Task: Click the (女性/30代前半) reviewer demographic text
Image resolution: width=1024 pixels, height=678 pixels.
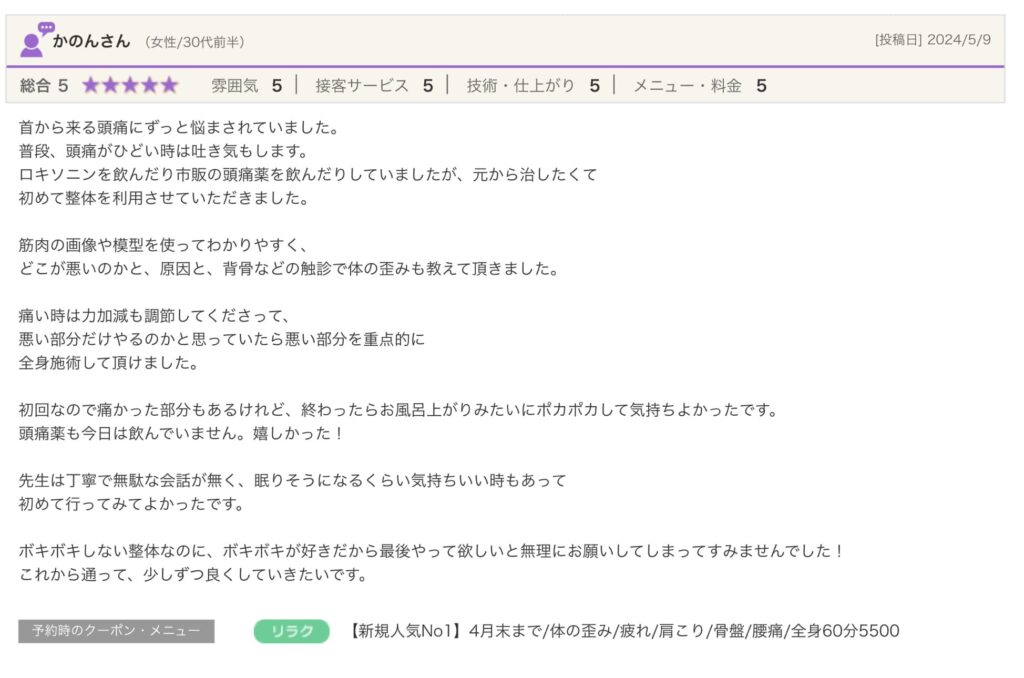Action: 194,42
